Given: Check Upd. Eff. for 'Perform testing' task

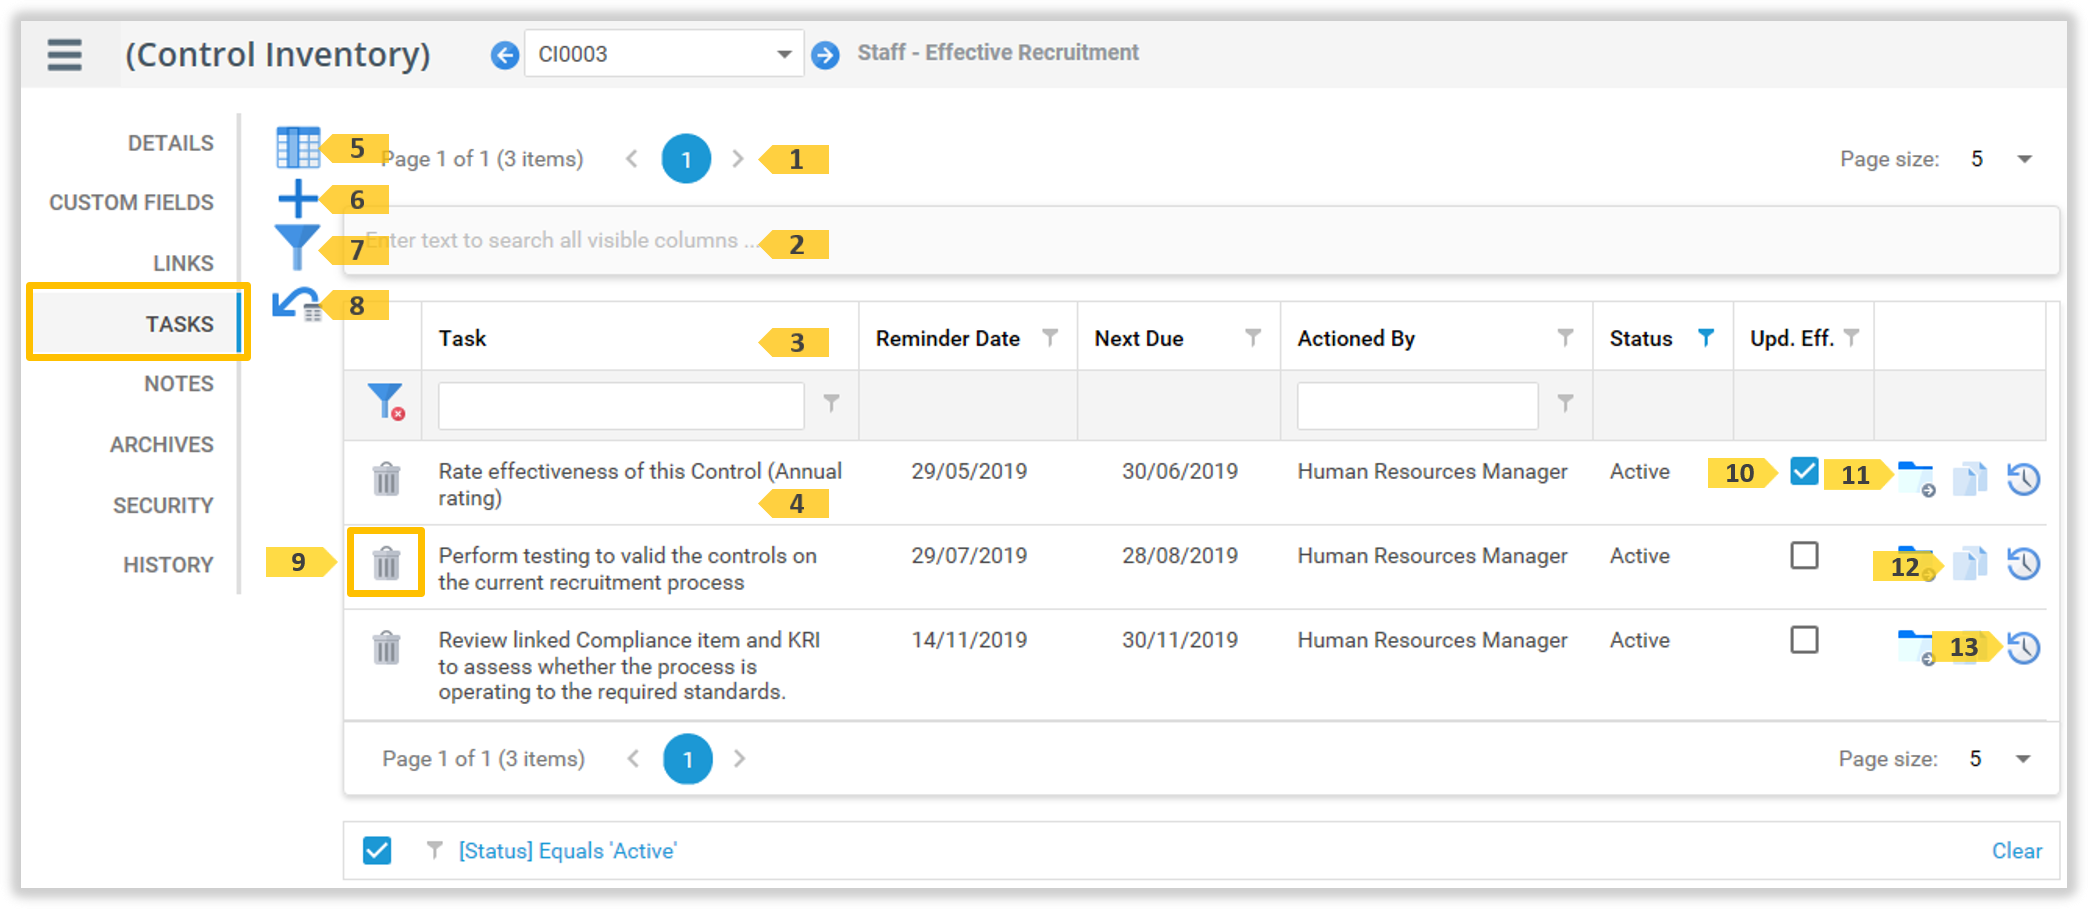Looking at the screenshot, I should pos(1804,555).
